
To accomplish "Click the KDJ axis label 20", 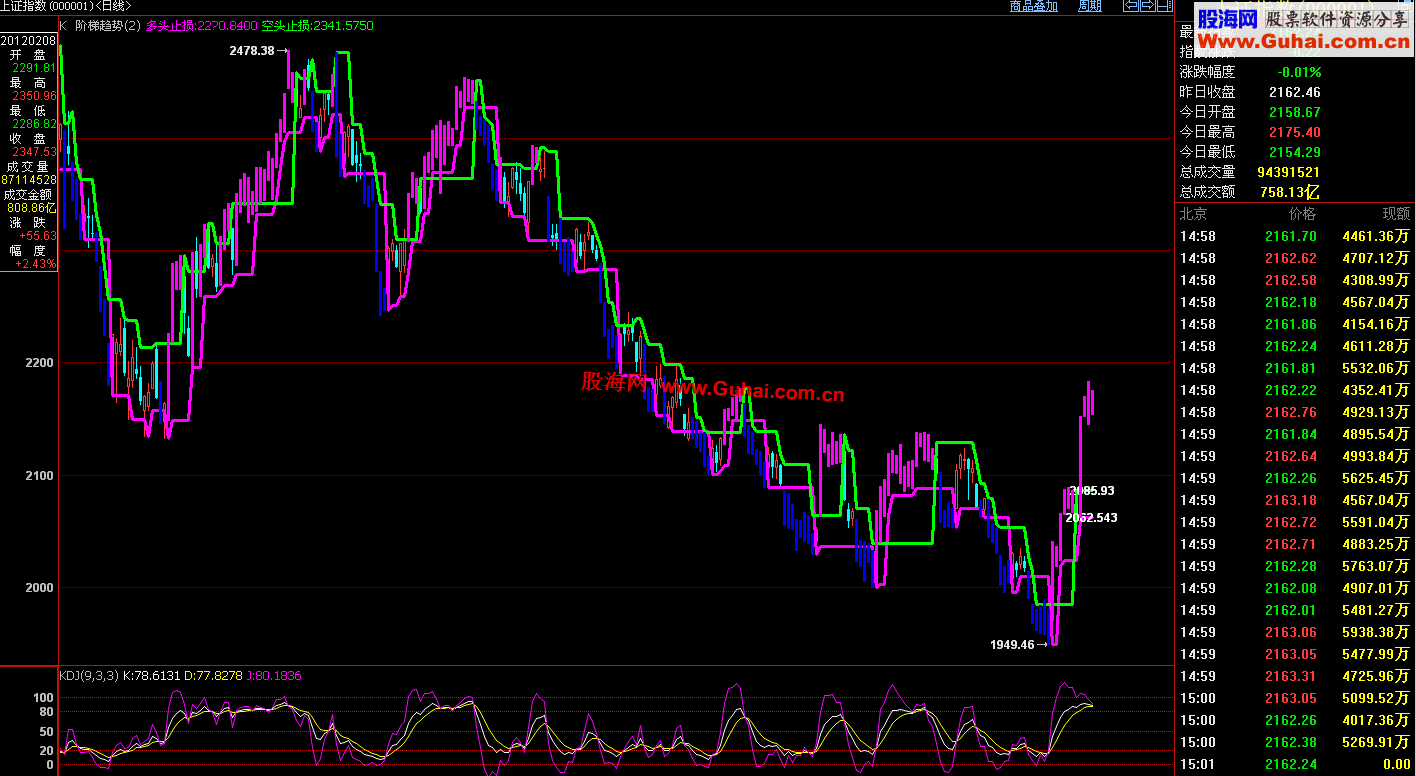I will [x=46, y=750].
